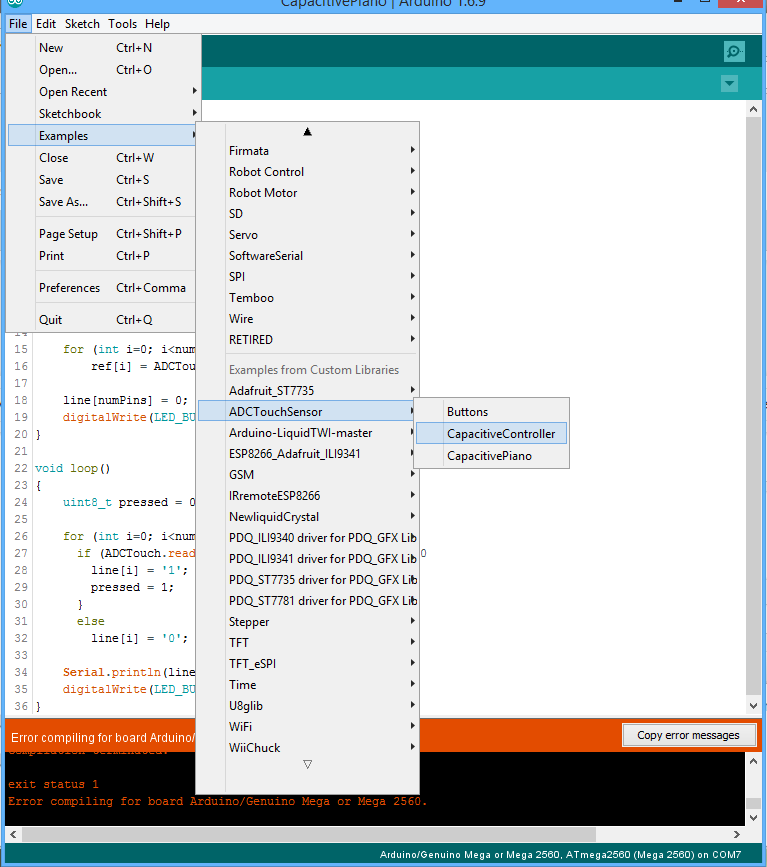Expand SoftwareSerial examples
The height and width of the screenshot is (867, 767).
[x=308, y=255]
